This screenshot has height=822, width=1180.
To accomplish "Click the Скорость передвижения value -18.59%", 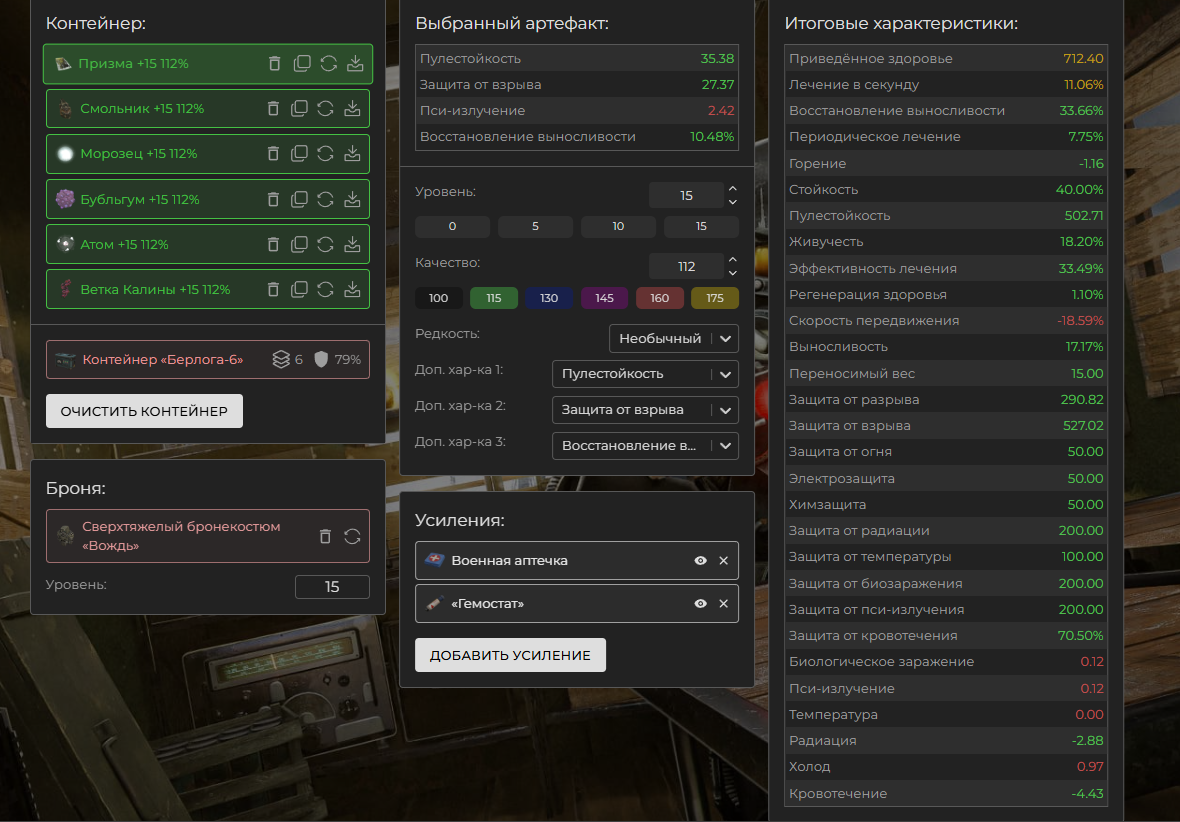I will 1080,321.
